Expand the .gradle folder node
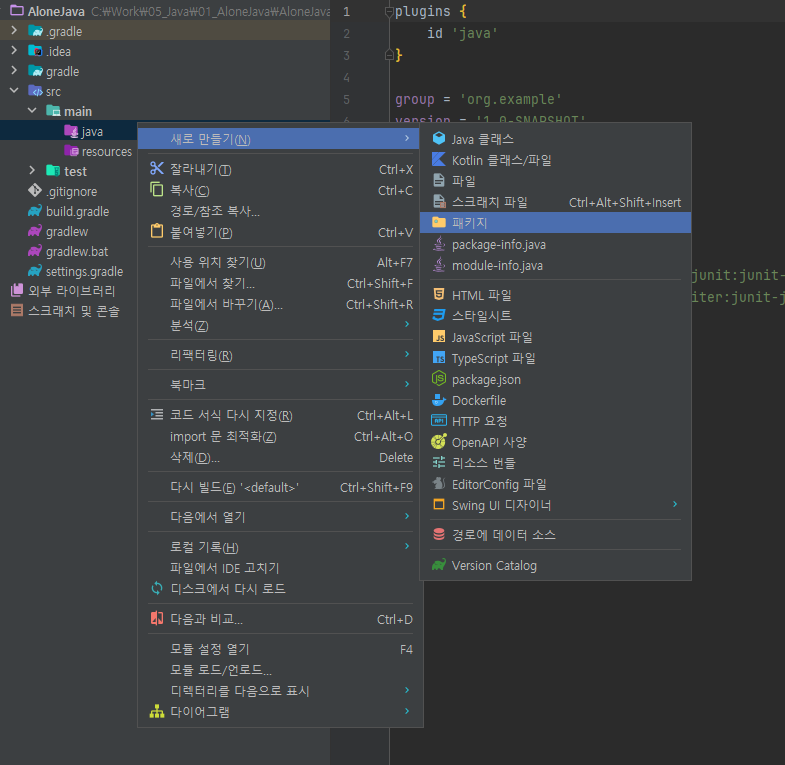 [14, 31]
